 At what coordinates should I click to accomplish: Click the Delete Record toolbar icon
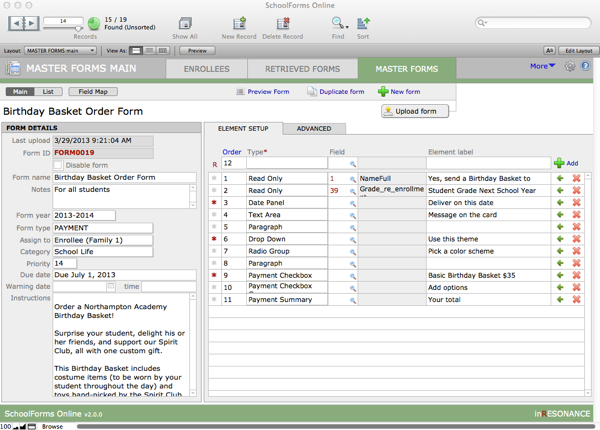coord(283,24)
